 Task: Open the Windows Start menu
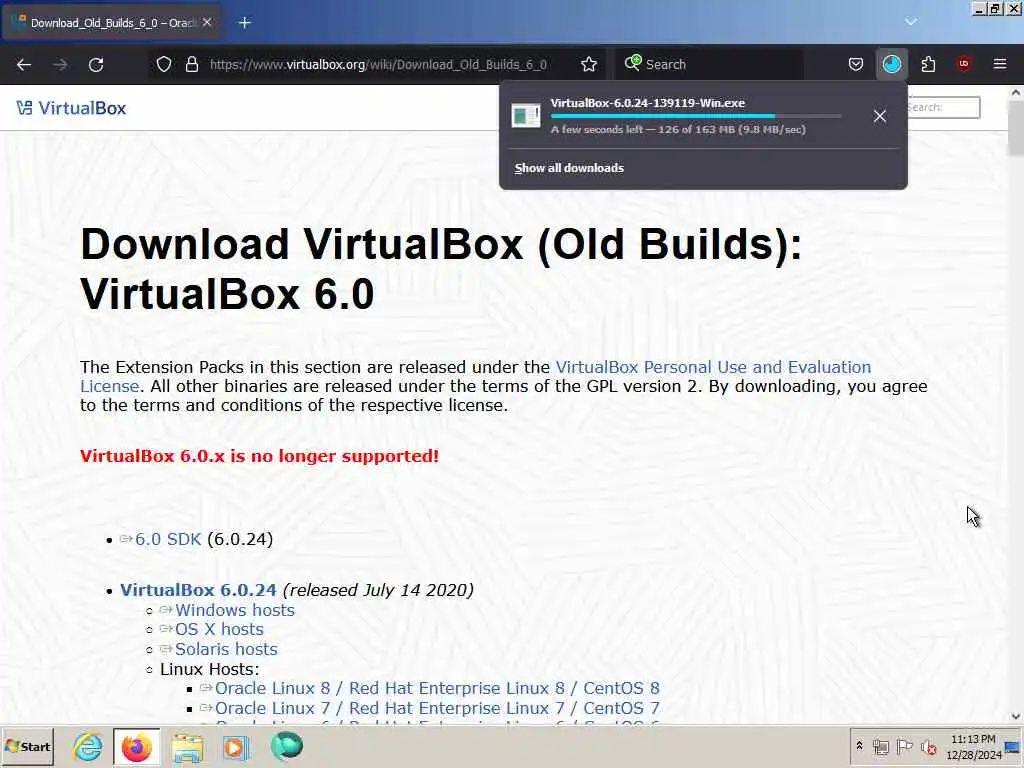[27, 746]
